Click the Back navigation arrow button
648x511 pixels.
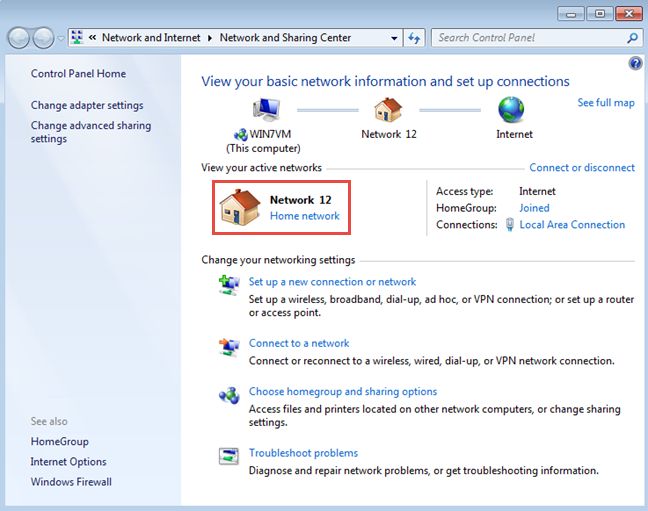pyautogui.click(x=18, y=38)
